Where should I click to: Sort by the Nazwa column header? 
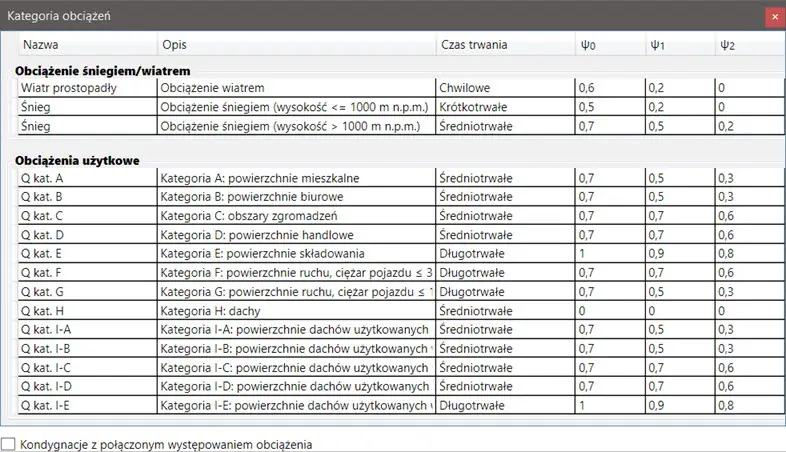[x=41, y=45]
